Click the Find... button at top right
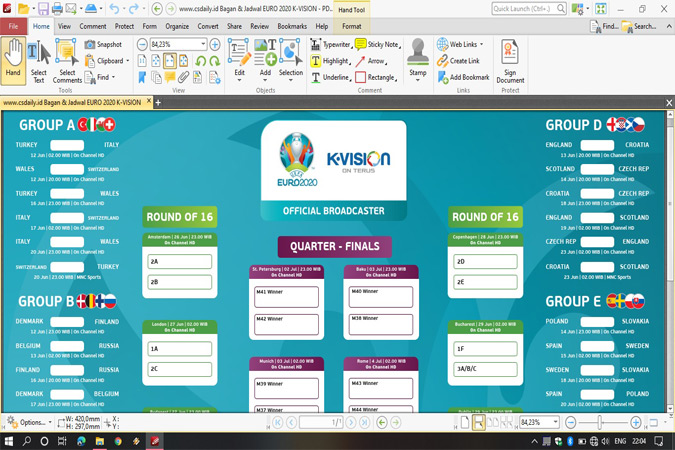Image resolution: width=675 pixels, height=450 pixels. pos(604,26)
